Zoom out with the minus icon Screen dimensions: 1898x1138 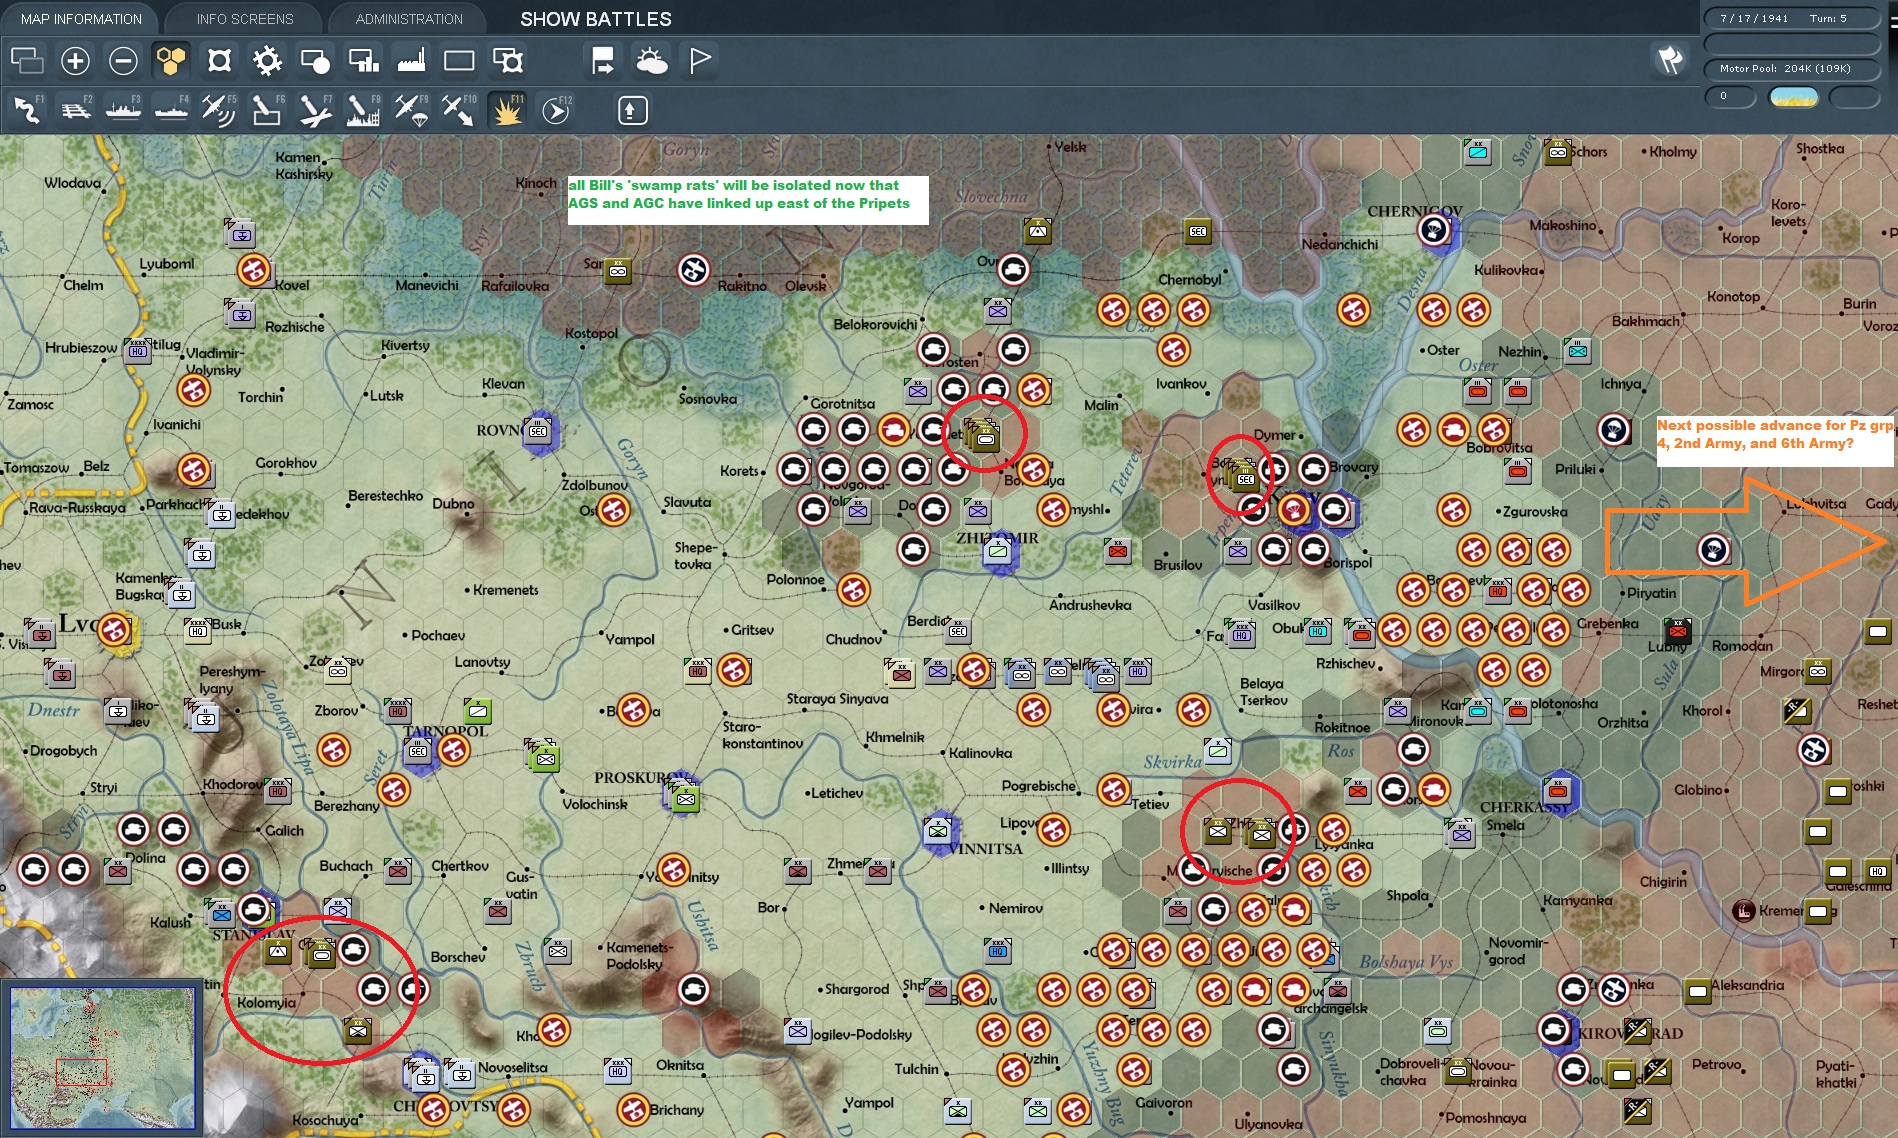123,61
